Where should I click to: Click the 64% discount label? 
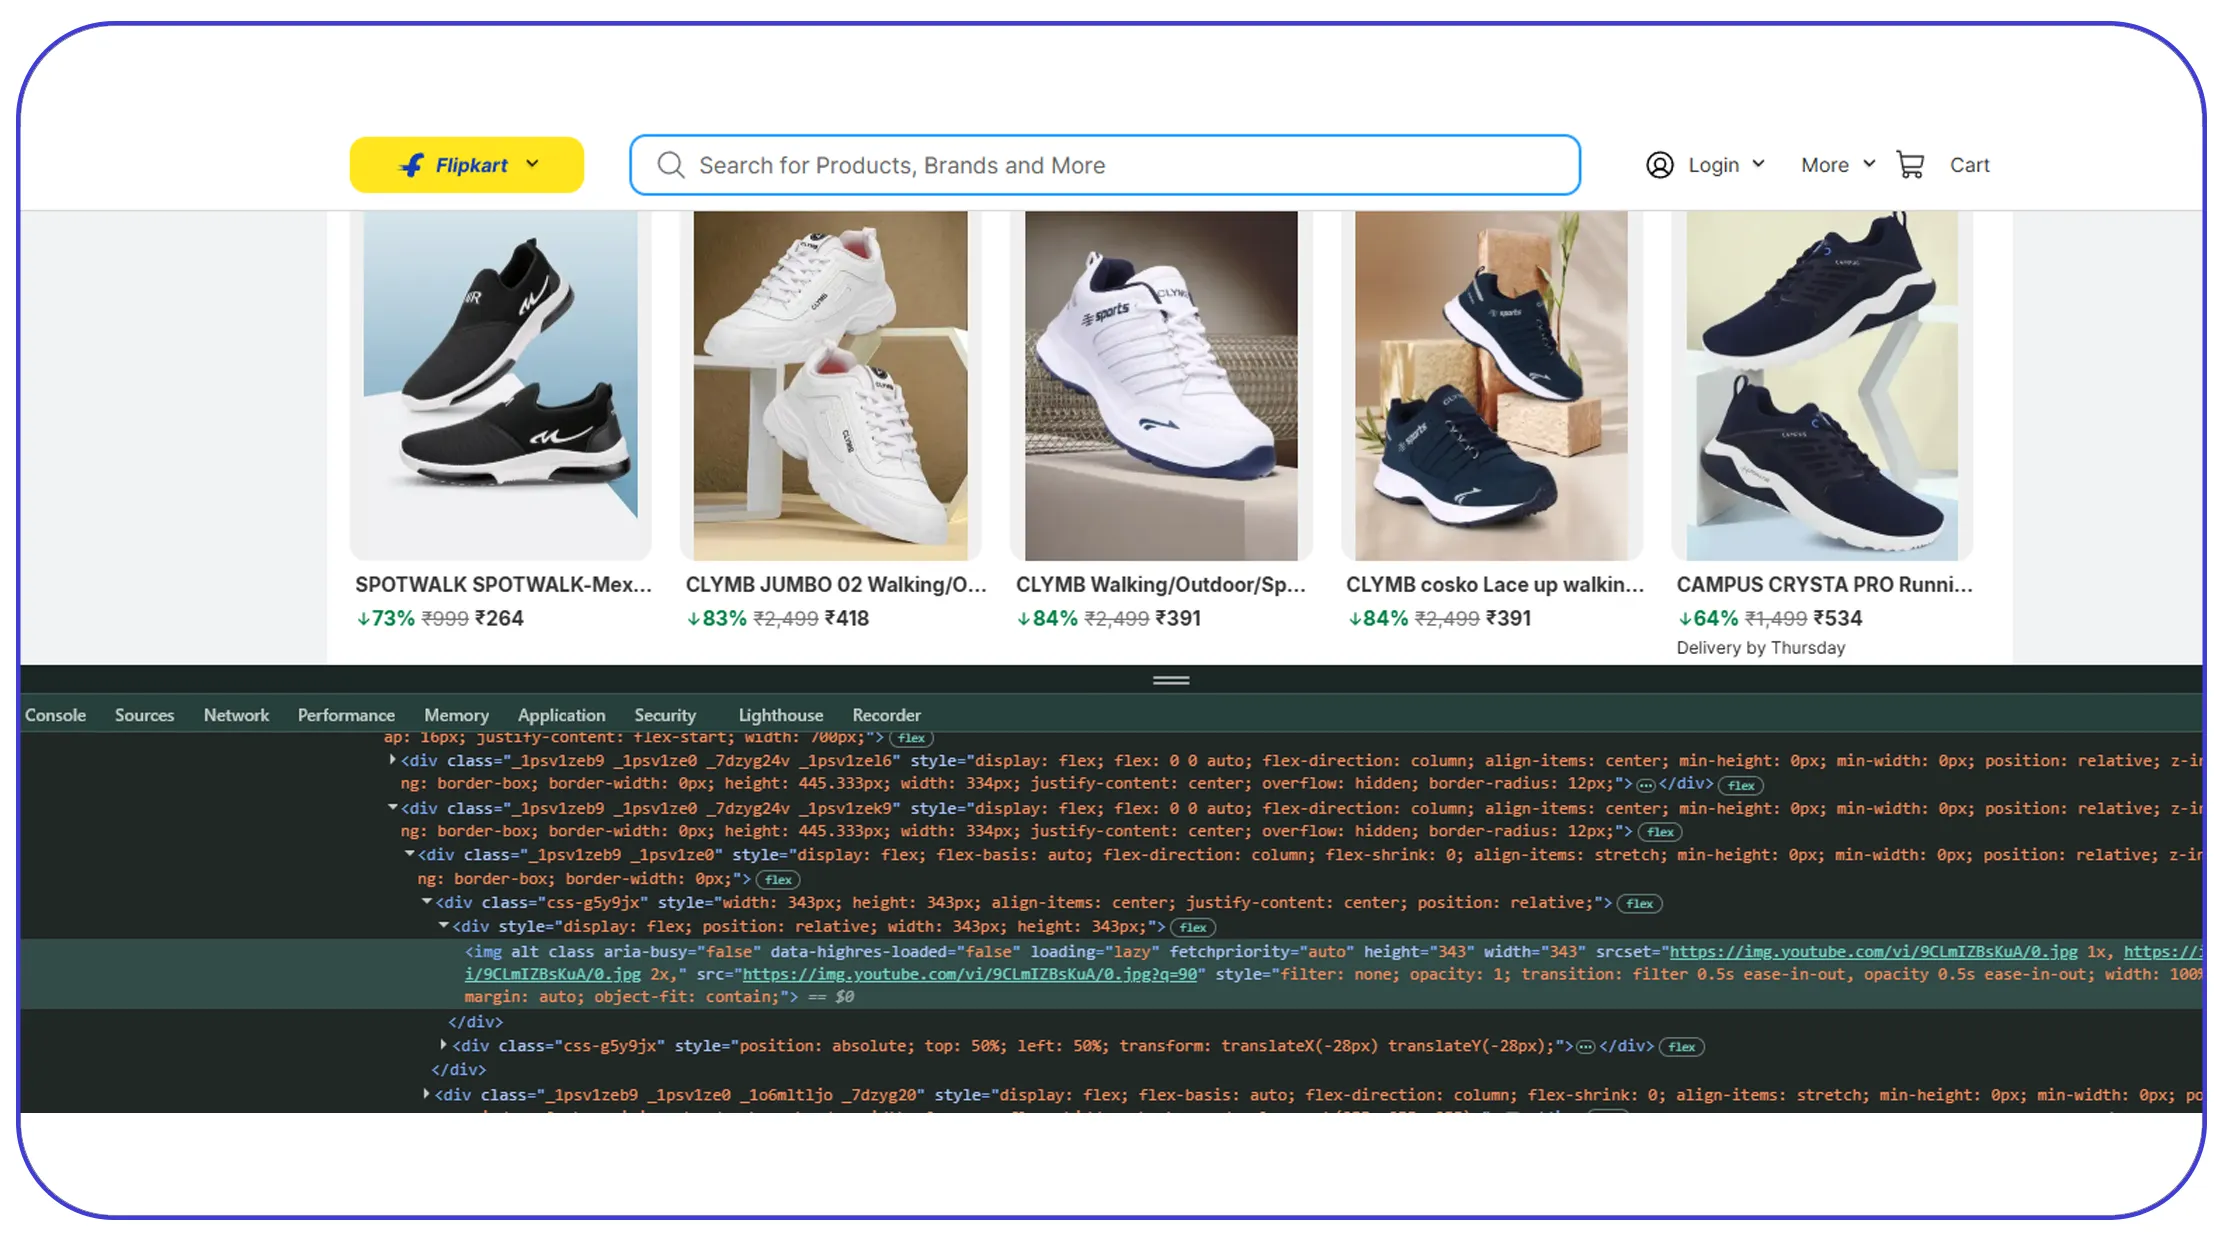1708,619
